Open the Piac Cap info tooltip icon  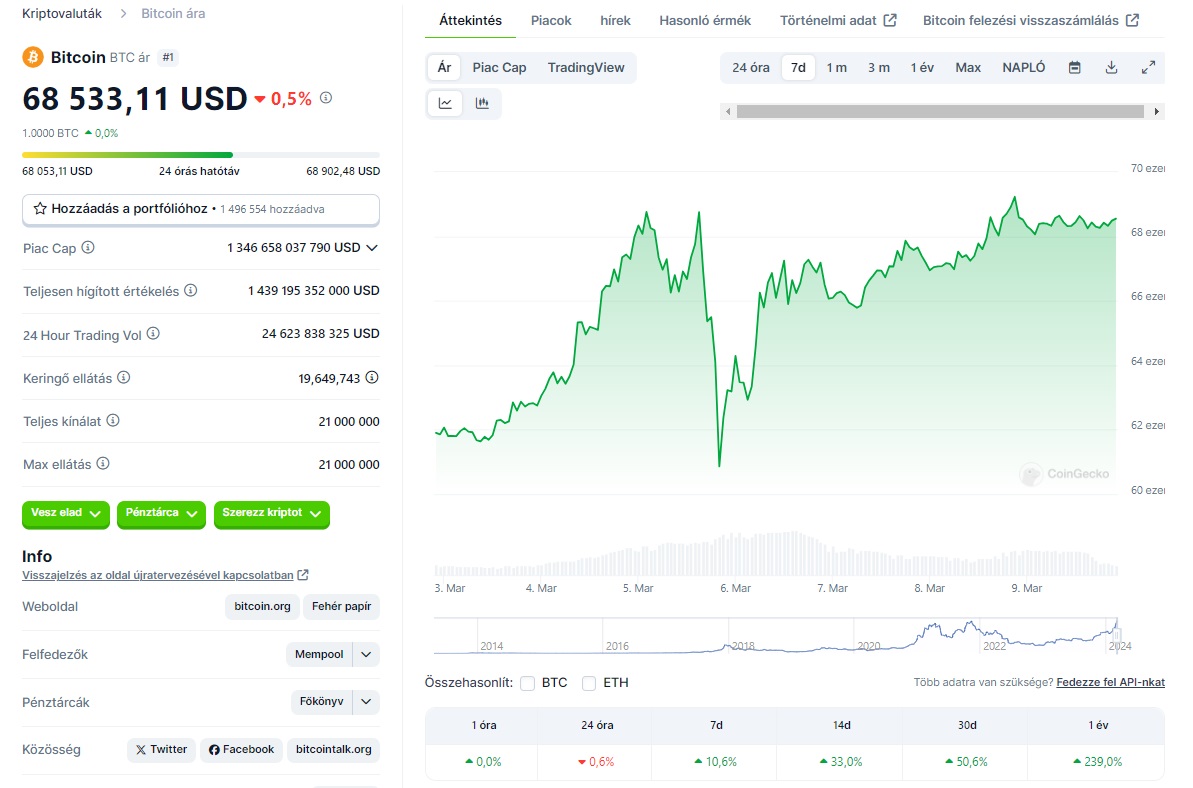tap(88, 247)
